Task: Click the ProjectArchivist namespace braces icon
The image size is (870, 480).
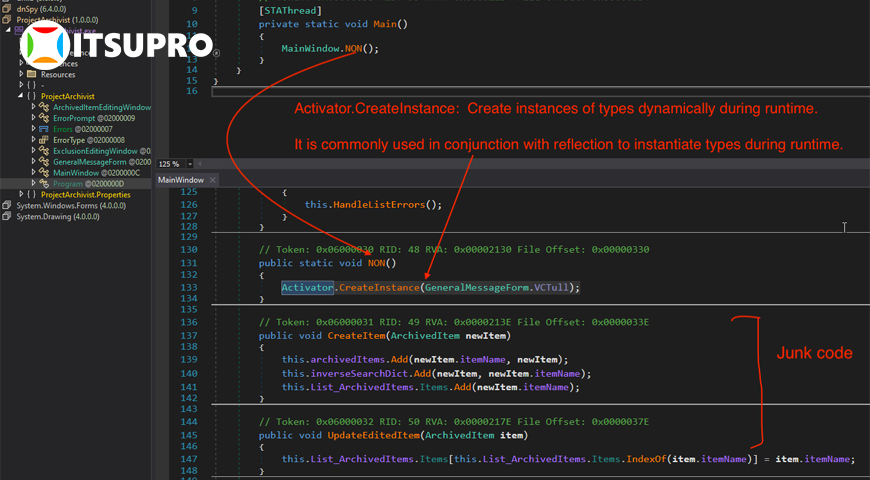Action: [x=31, y=96]
